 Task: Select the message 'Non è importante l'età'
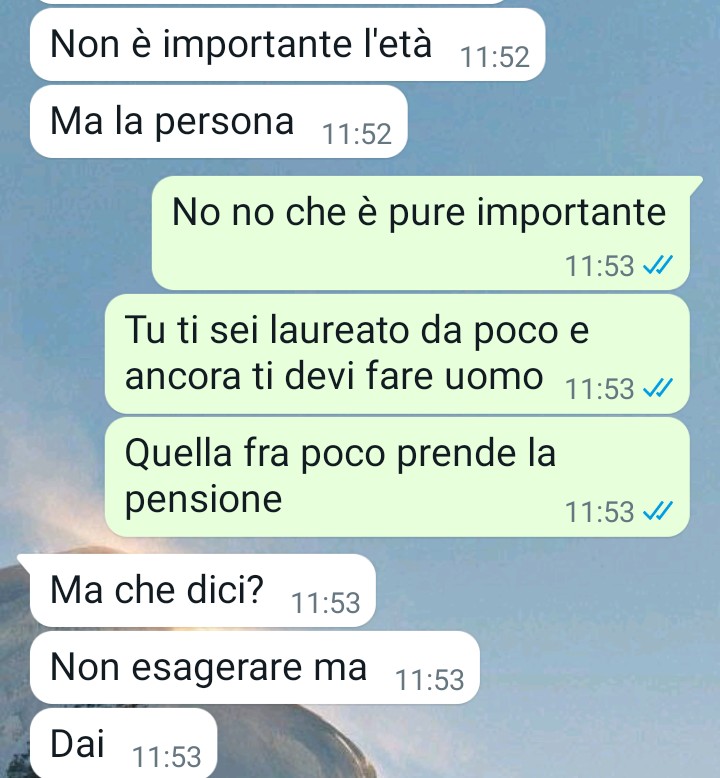click(x=288, y=45)
